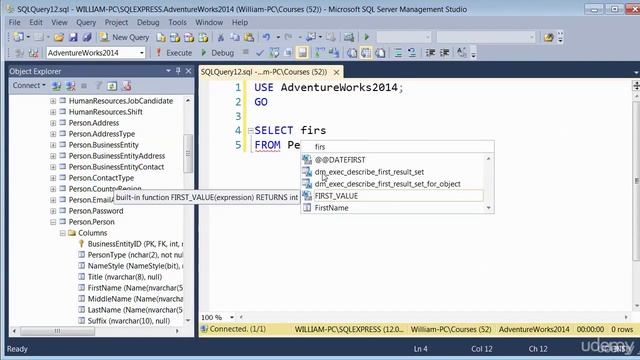The image size is (640, 360).
Task: Open the Tools menu
Action: click(177, 22)
